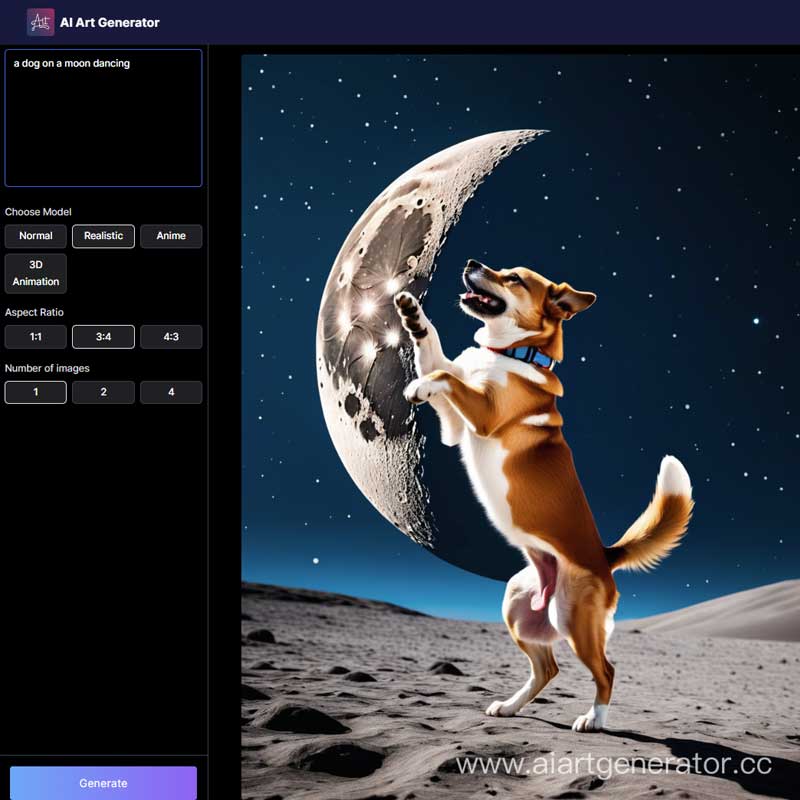This screenshot has height=800, width=800.
Task: Click the prompt text input area
Action: (103, 118)
